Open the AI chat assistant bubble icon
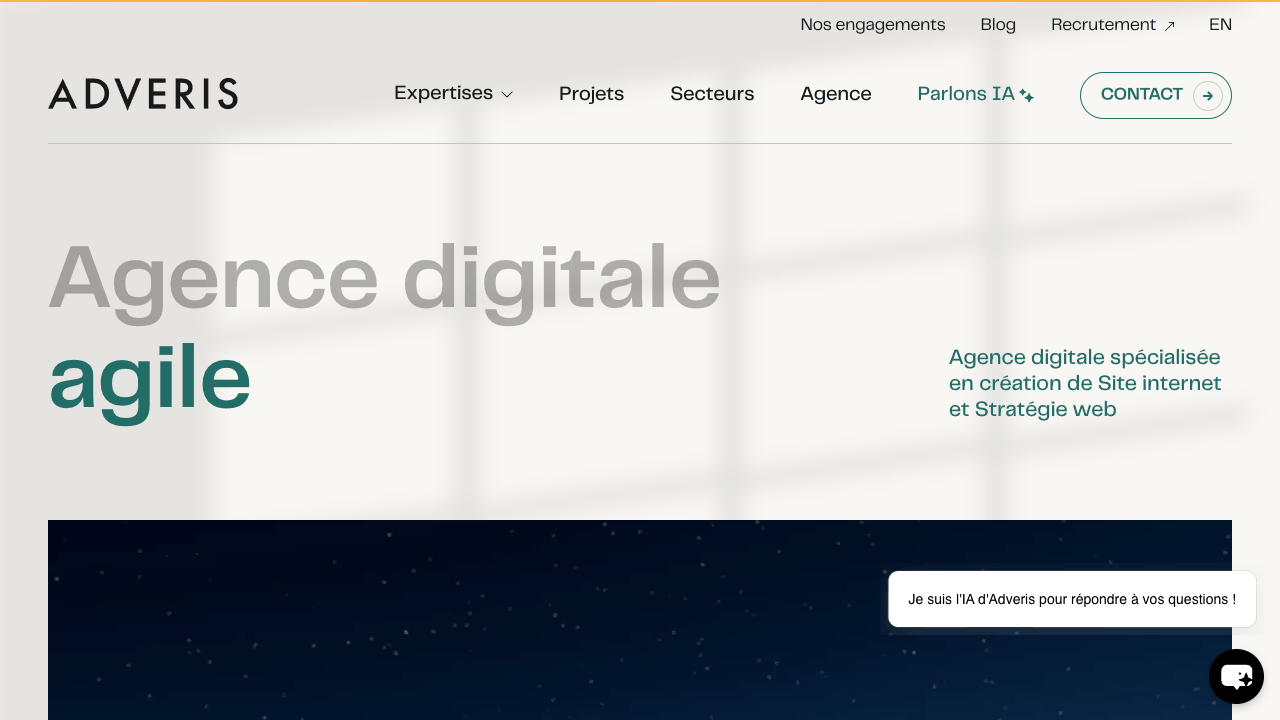1280x720 pixels. pyautogui.click(x=1236, y=677)
